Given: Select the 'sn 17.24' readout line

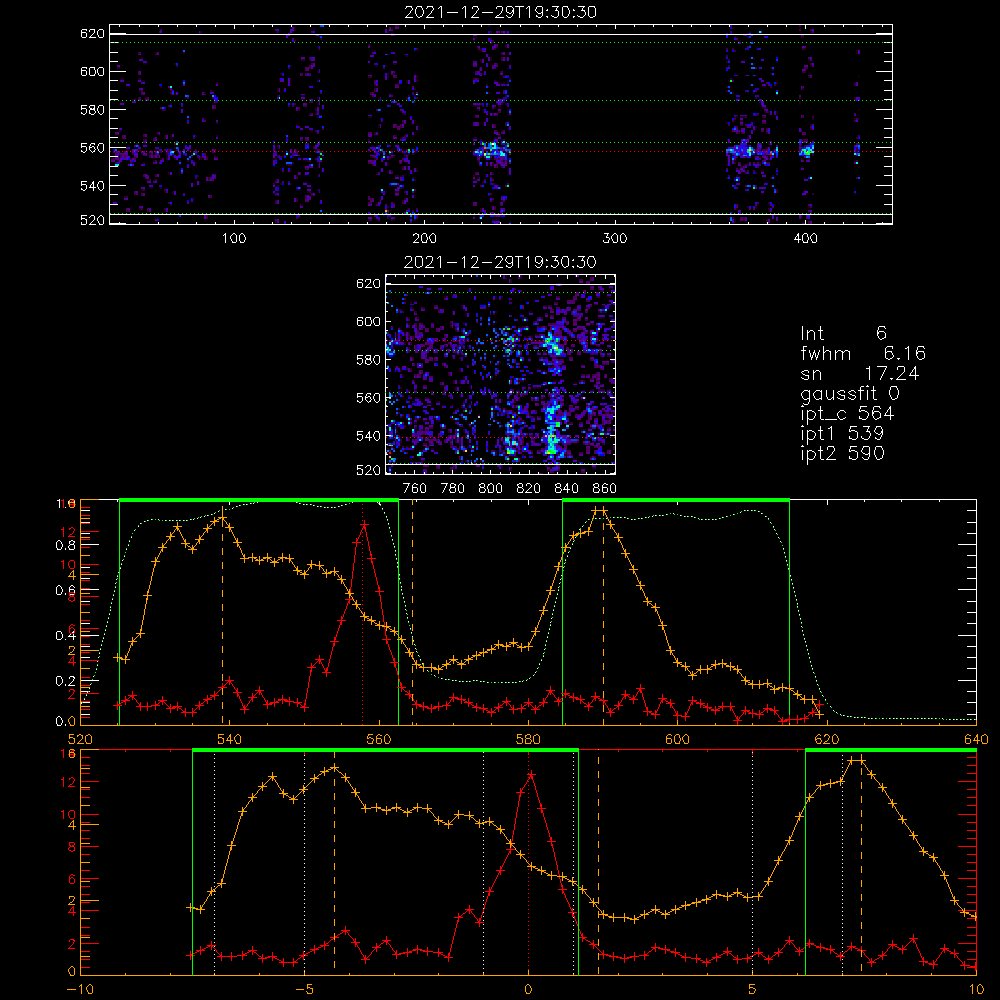Looking at the screenshot, I should point(860,373).
